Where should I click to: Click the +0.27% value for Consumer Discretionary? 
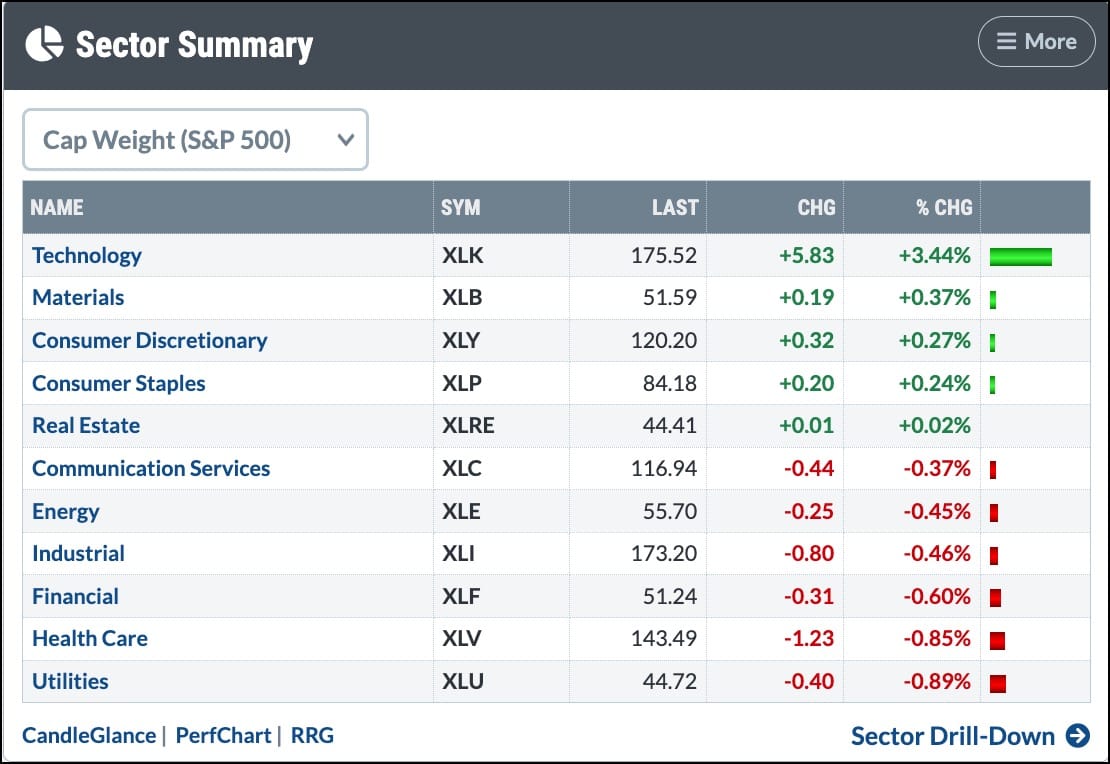[x=934, y=341]
